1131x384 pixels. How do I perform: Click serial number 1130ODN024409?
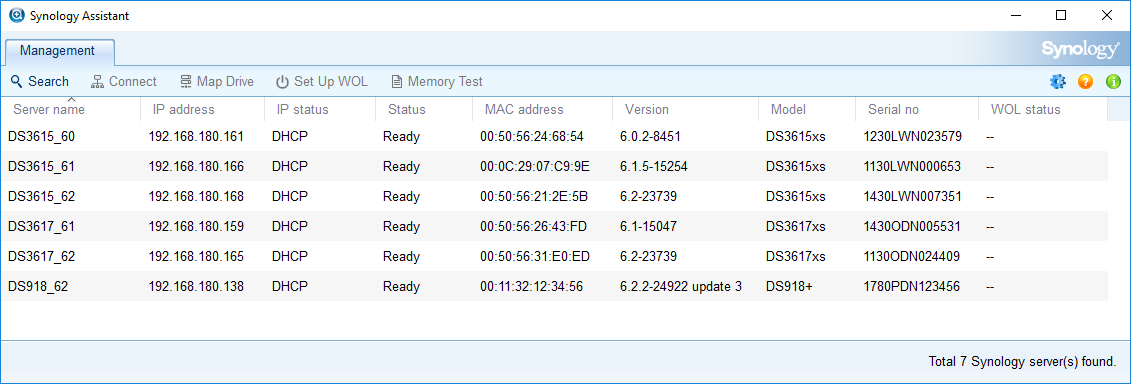coord(912,256)
